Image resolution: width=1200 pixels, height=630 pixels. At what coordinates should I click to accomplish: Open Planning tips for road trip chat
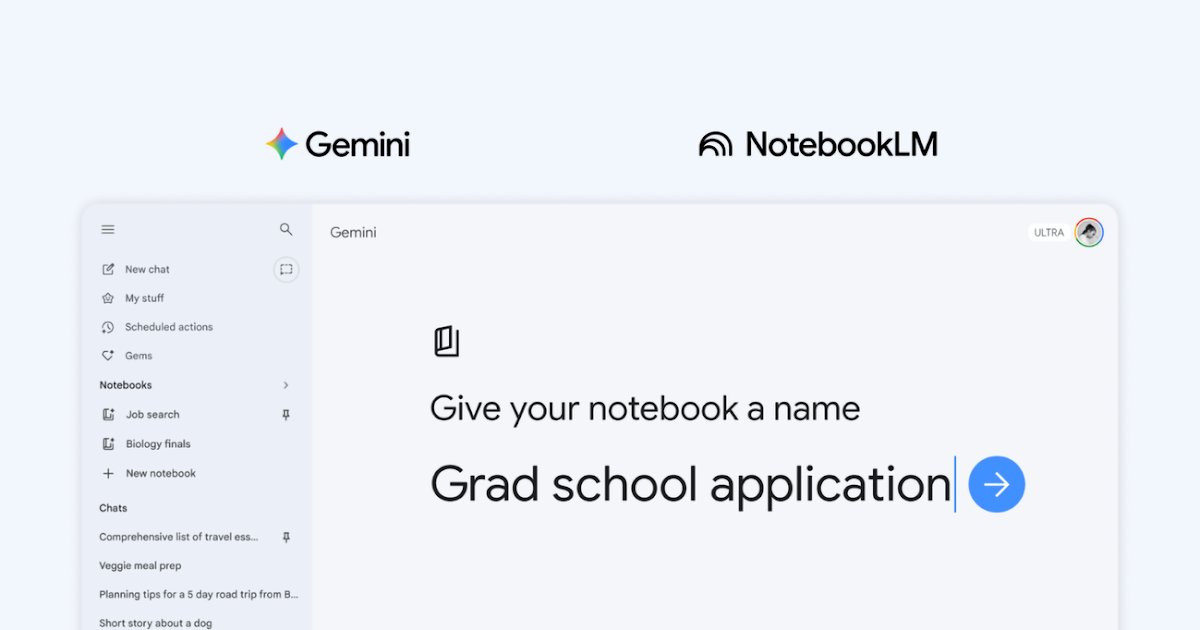(x=199, y=594)
